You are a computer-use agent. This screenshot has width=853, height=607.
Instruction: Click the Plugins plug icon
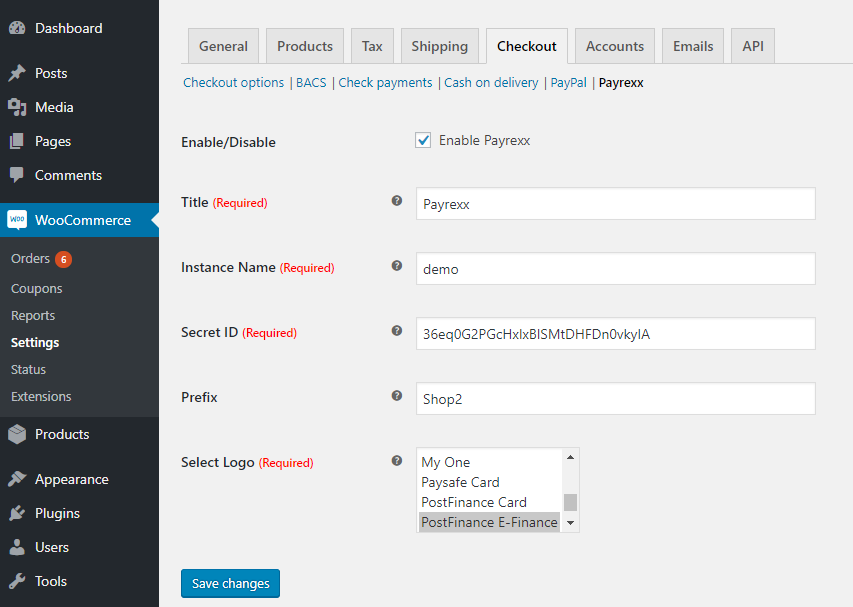click(17, 513)
